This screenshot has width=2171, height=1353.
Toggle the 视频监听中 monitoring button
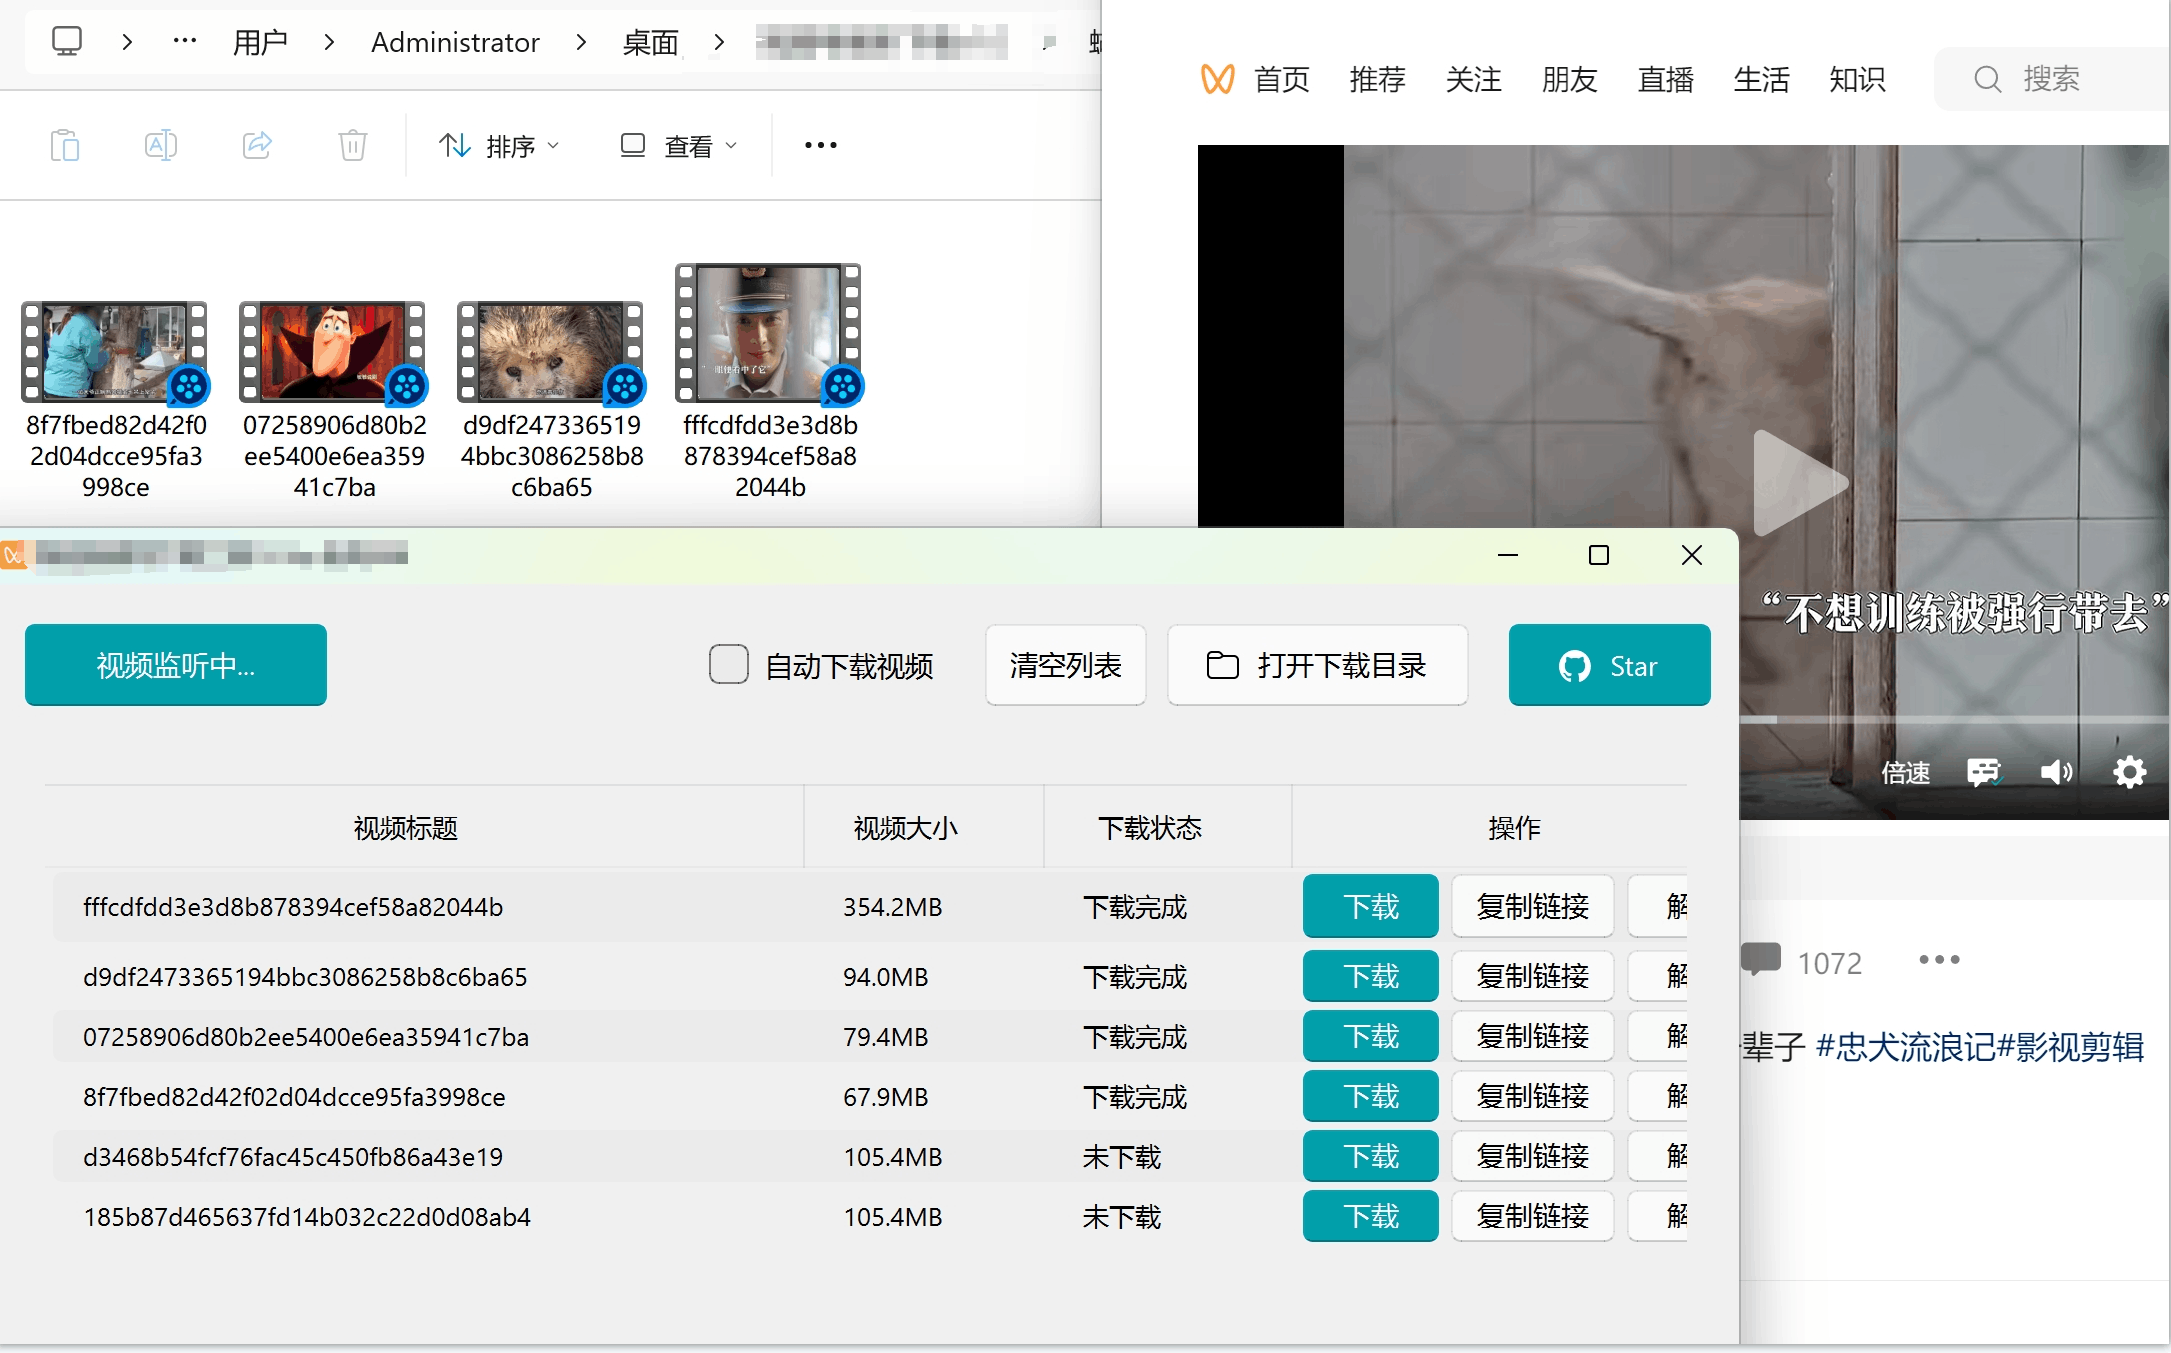coord(176,665)
